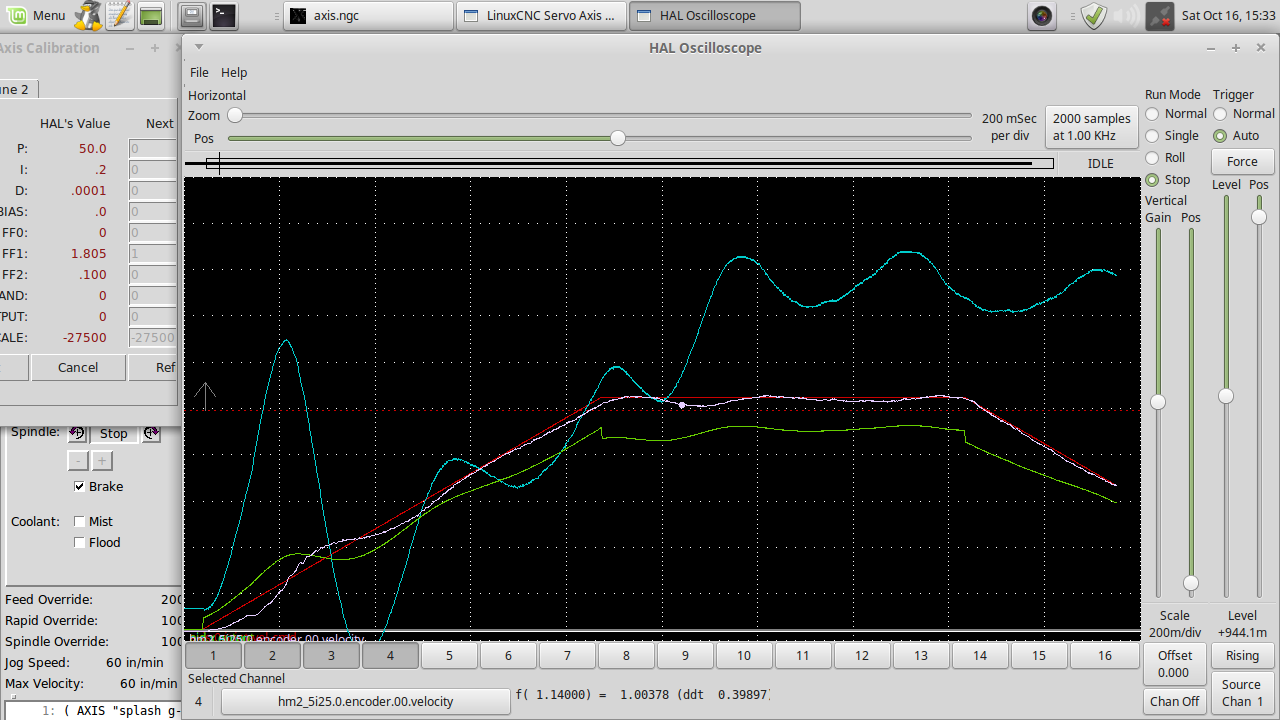Click the Source Chan 1 button
The image size is (1280, 720).
tap(1242, 693)
